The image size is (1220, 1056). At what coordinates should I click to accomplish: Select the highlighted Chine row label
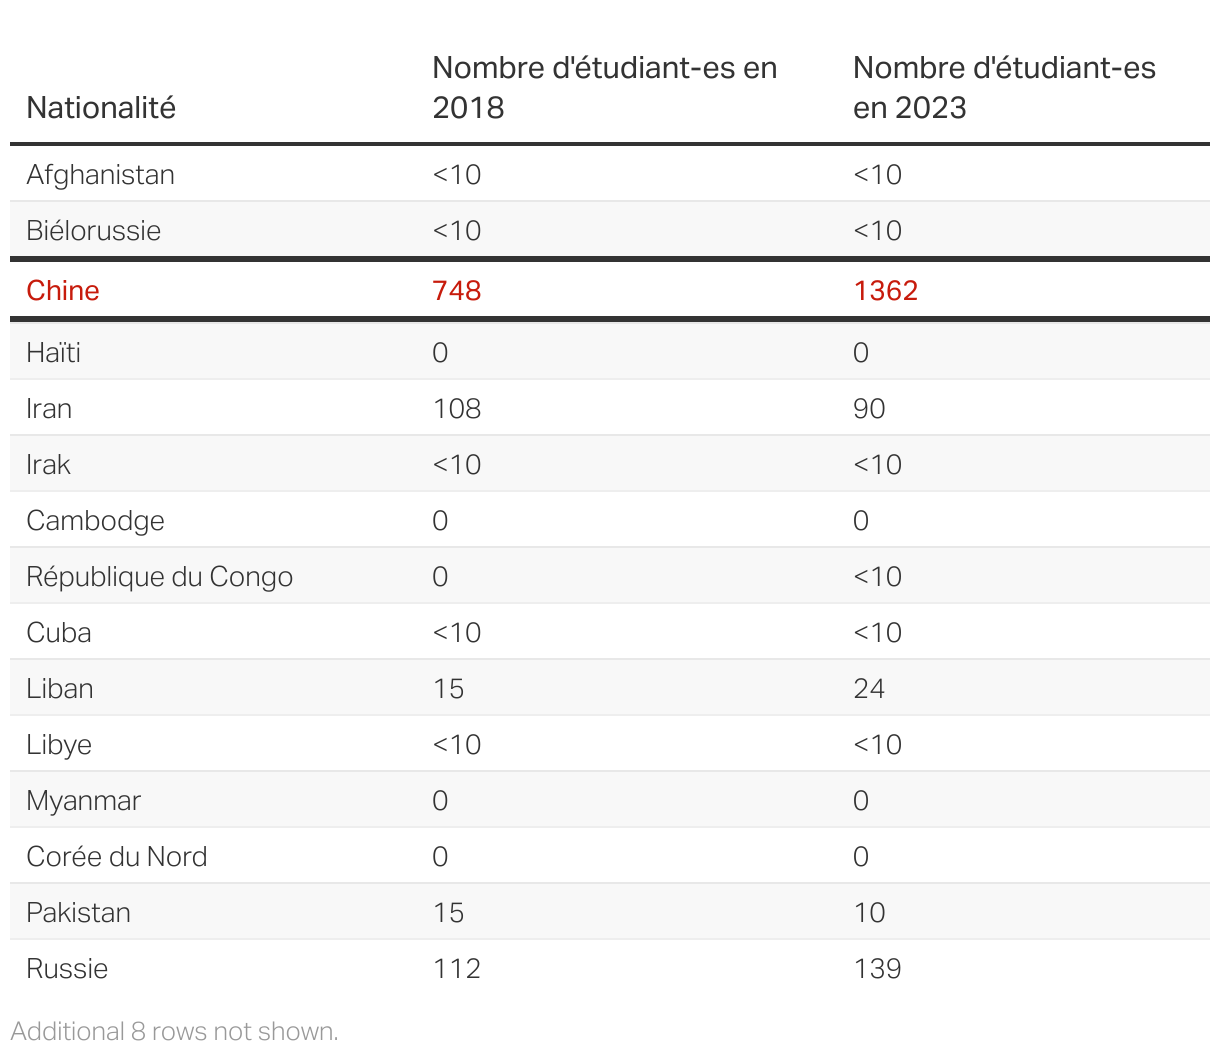(63, 290)
